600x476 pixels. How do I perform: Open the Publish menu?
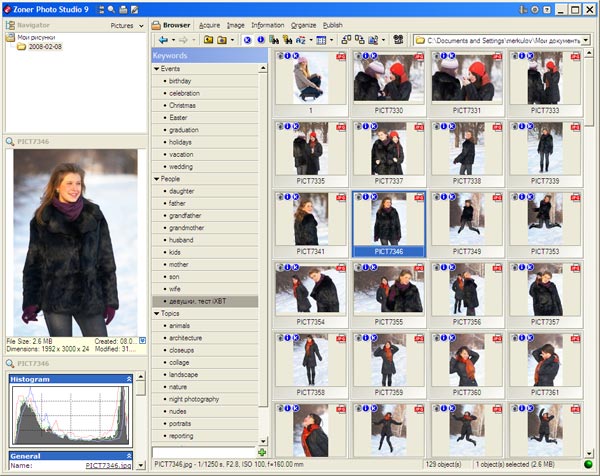point(332,24)
